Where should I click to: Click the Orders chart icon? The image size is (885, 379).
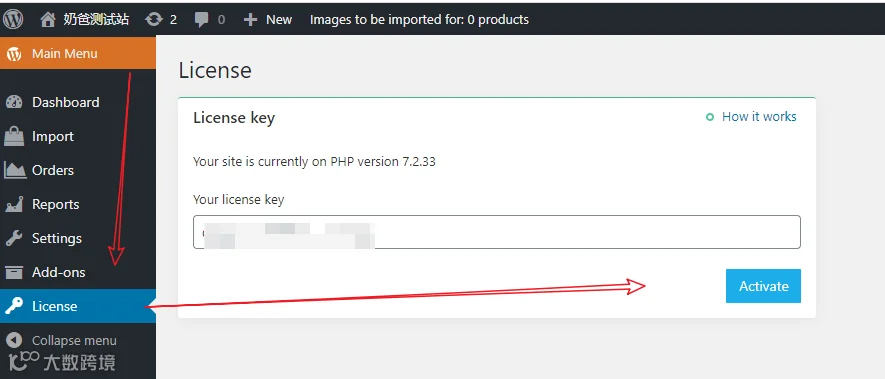pyautogui.click(x=15, y=170)
